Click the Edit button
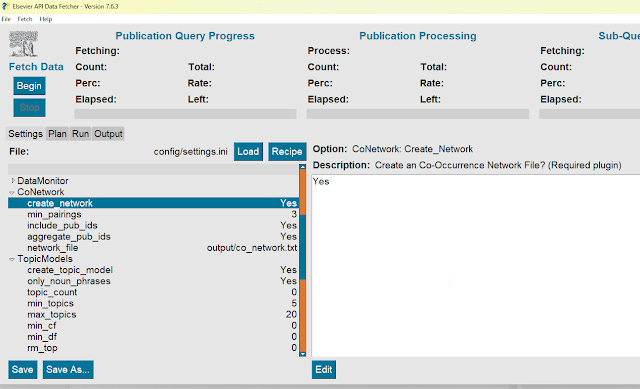640x389 pixels. point(324,369)
